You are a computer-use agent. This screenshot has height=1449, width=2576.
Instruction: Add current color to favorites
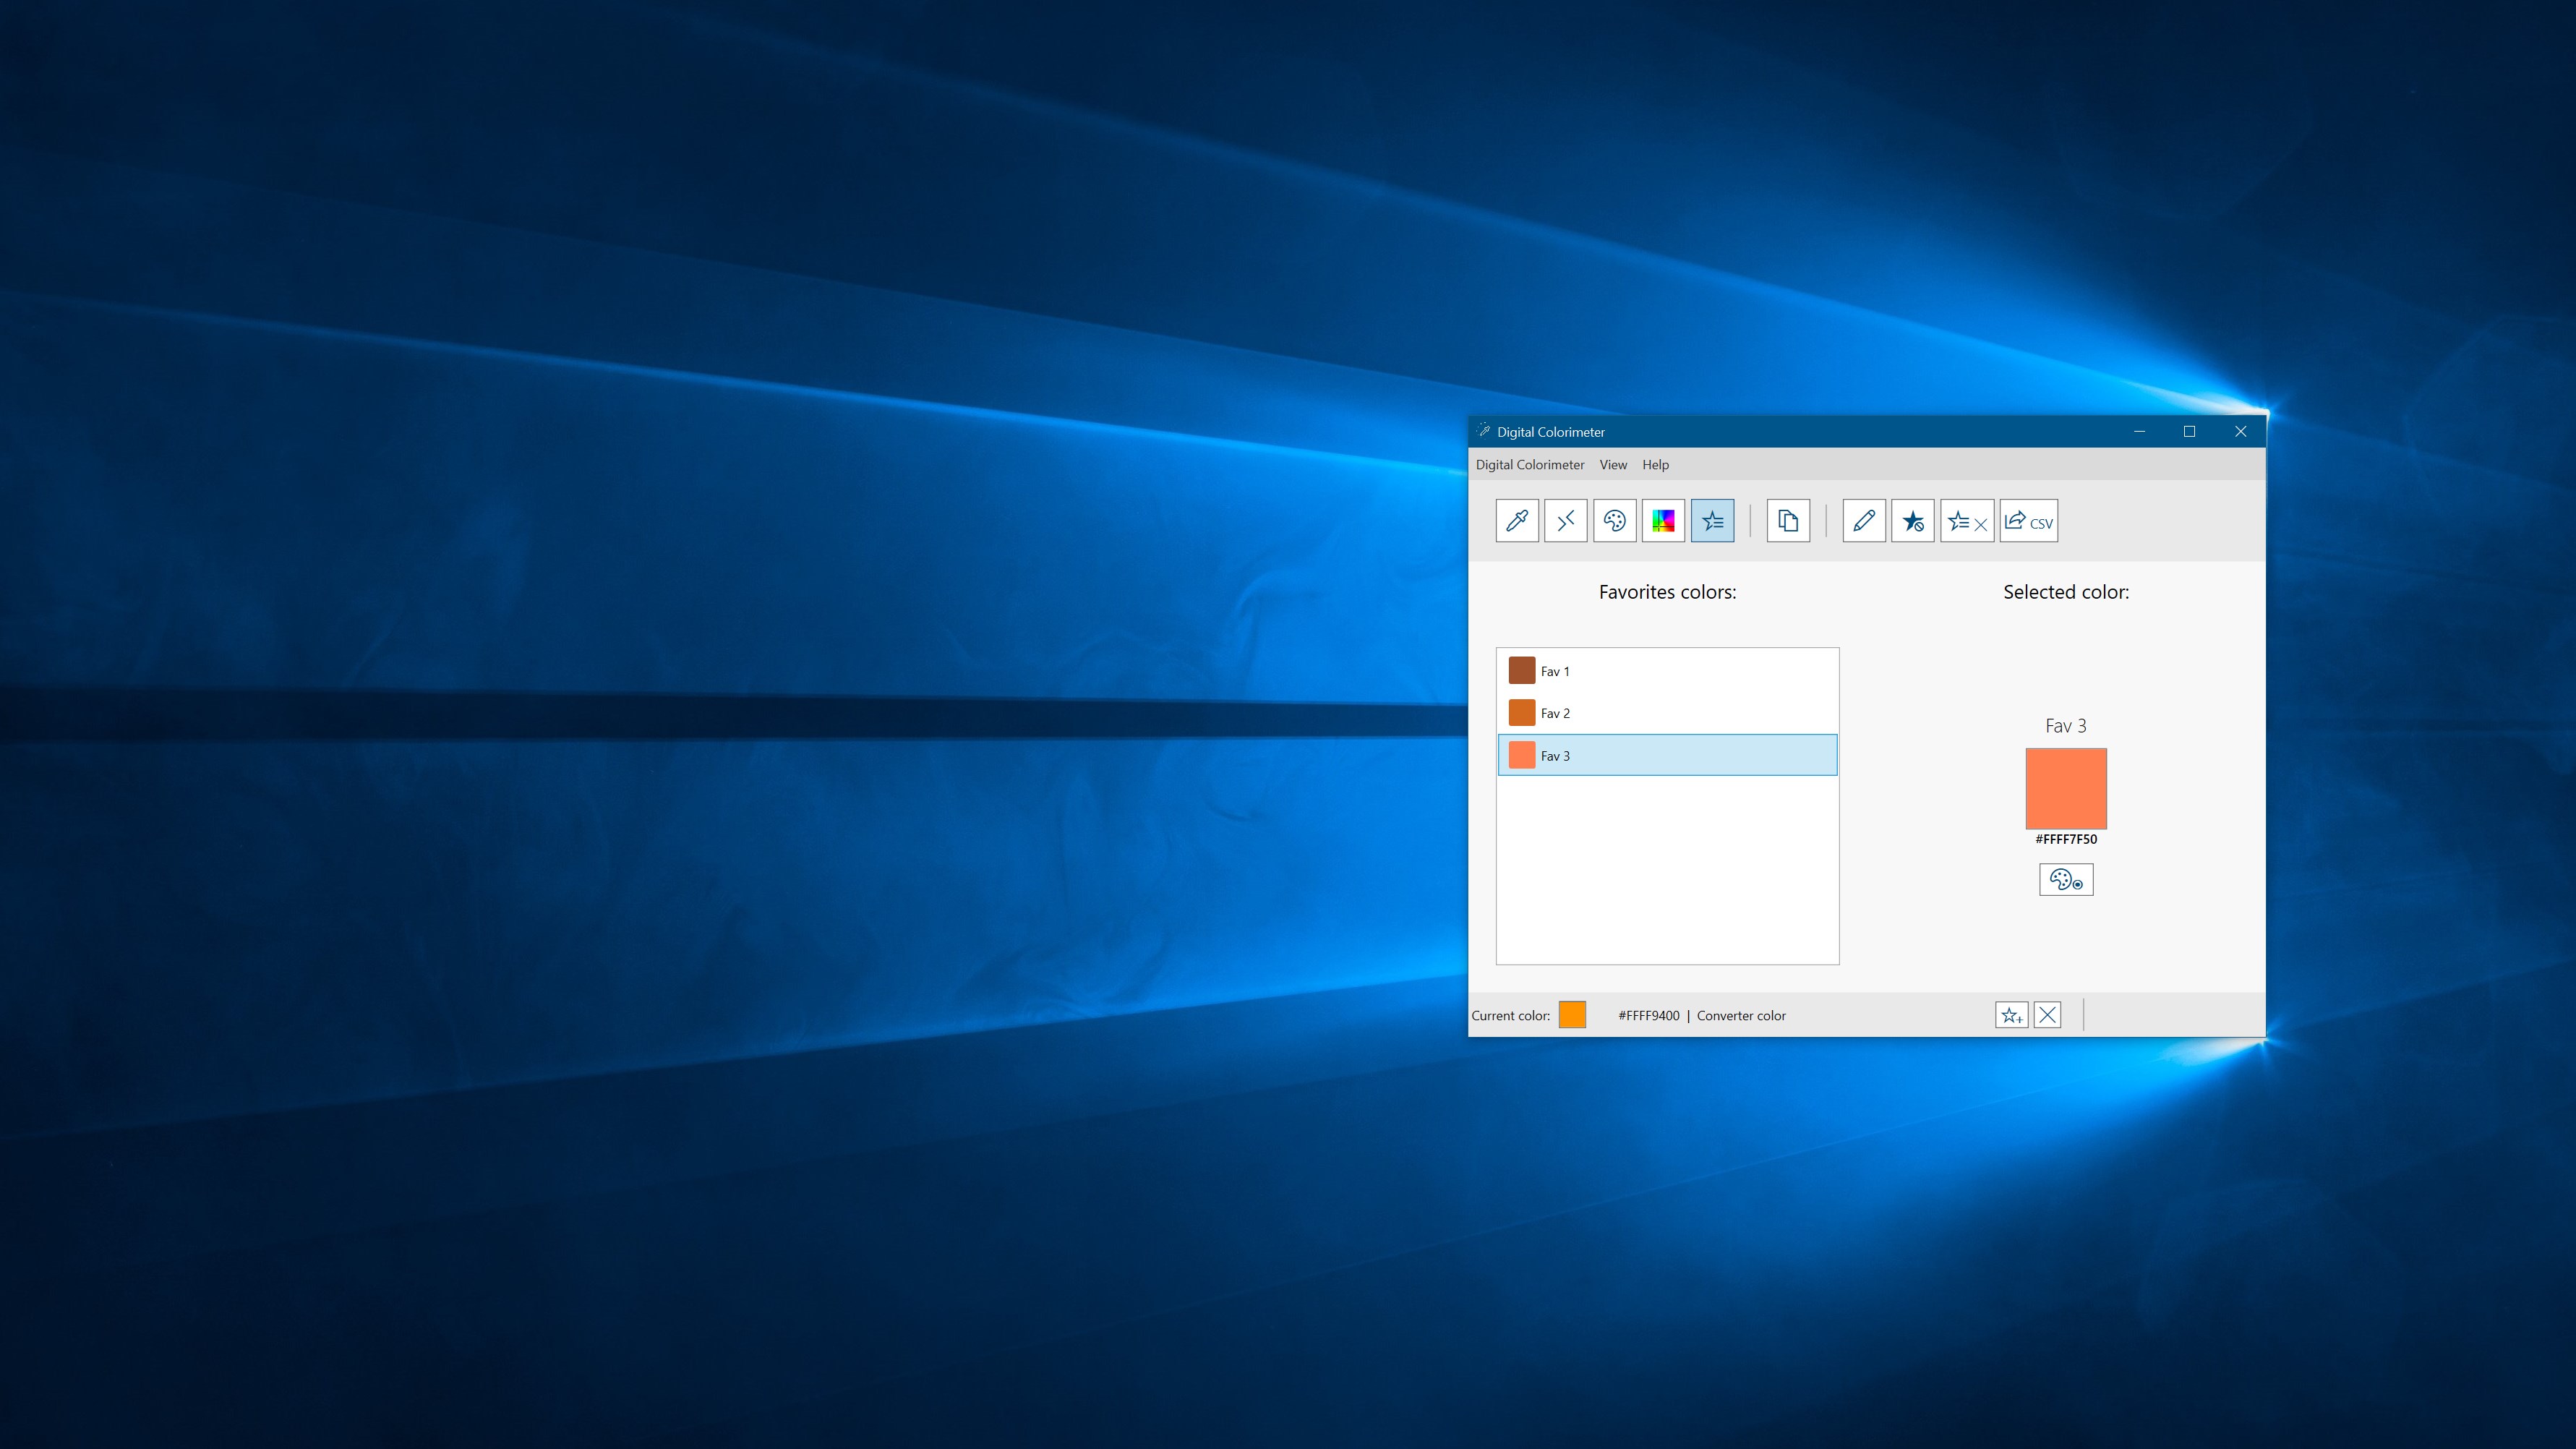[x=2011, y=1016]
